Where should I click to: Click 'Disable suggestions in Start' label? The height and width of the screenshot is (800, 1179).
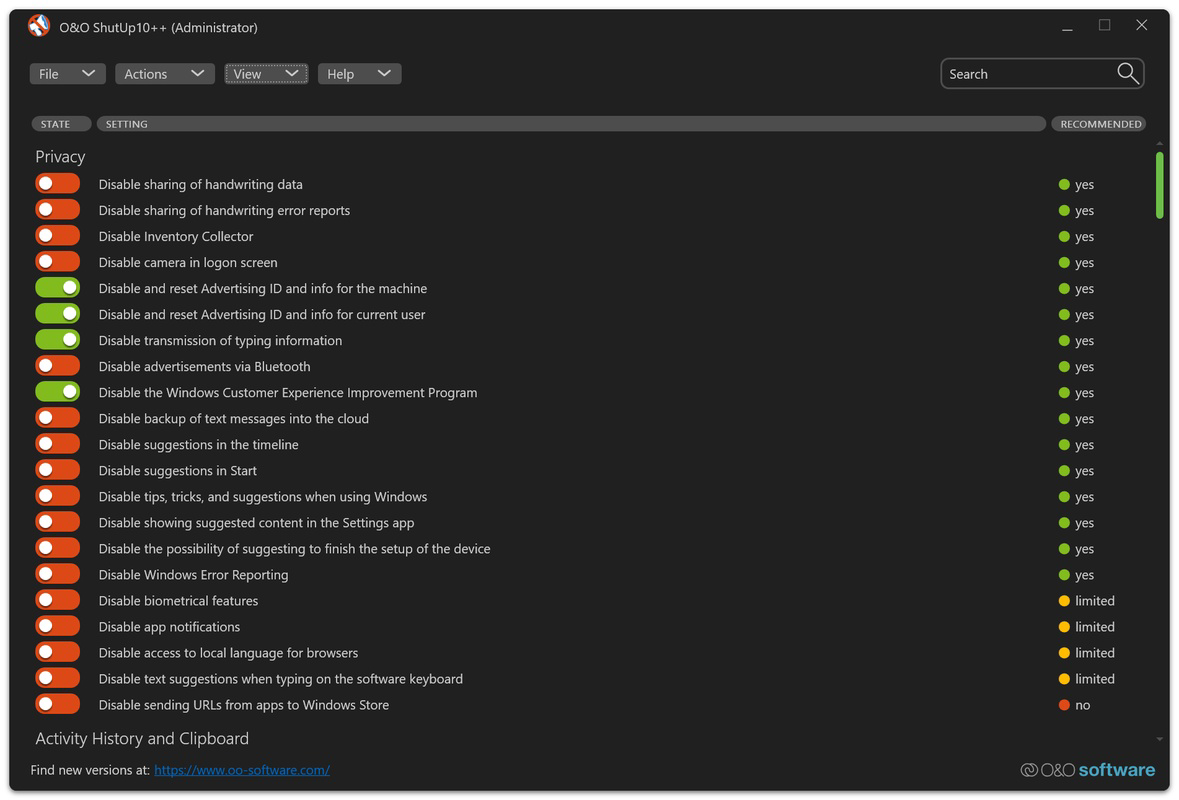tap(177, 471)
